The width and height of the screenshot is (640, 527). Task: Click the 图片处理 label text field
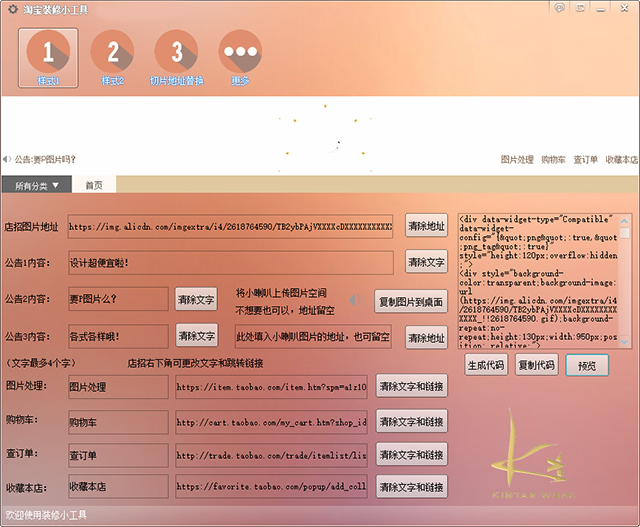tap(118, 387)
